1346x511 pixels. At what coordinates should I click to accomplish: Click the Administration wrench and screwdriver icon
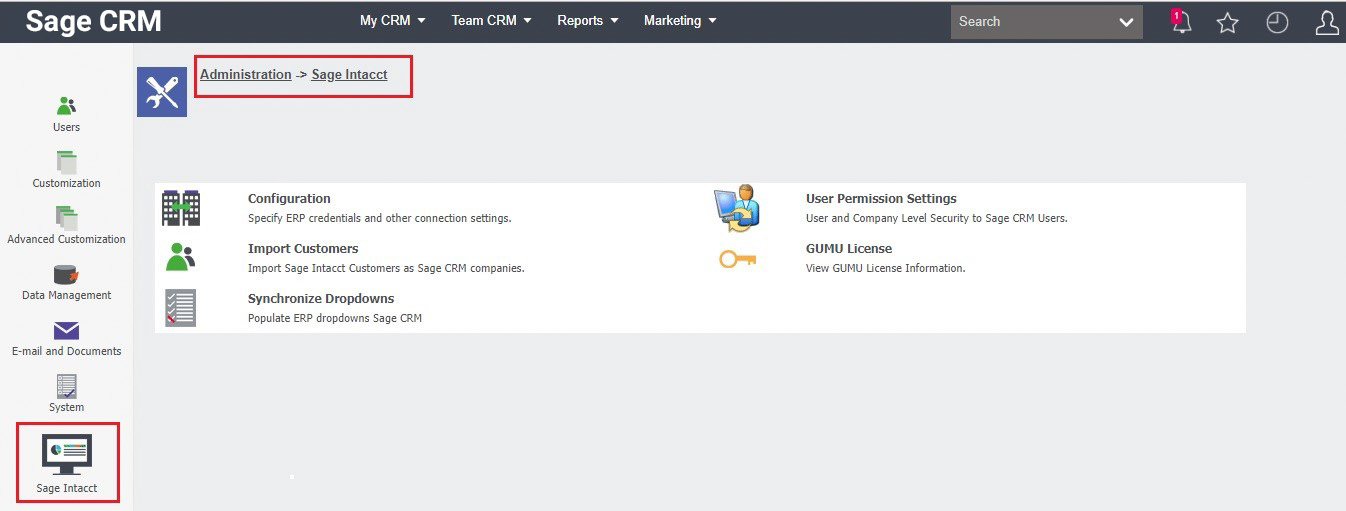tap(162, 92)
